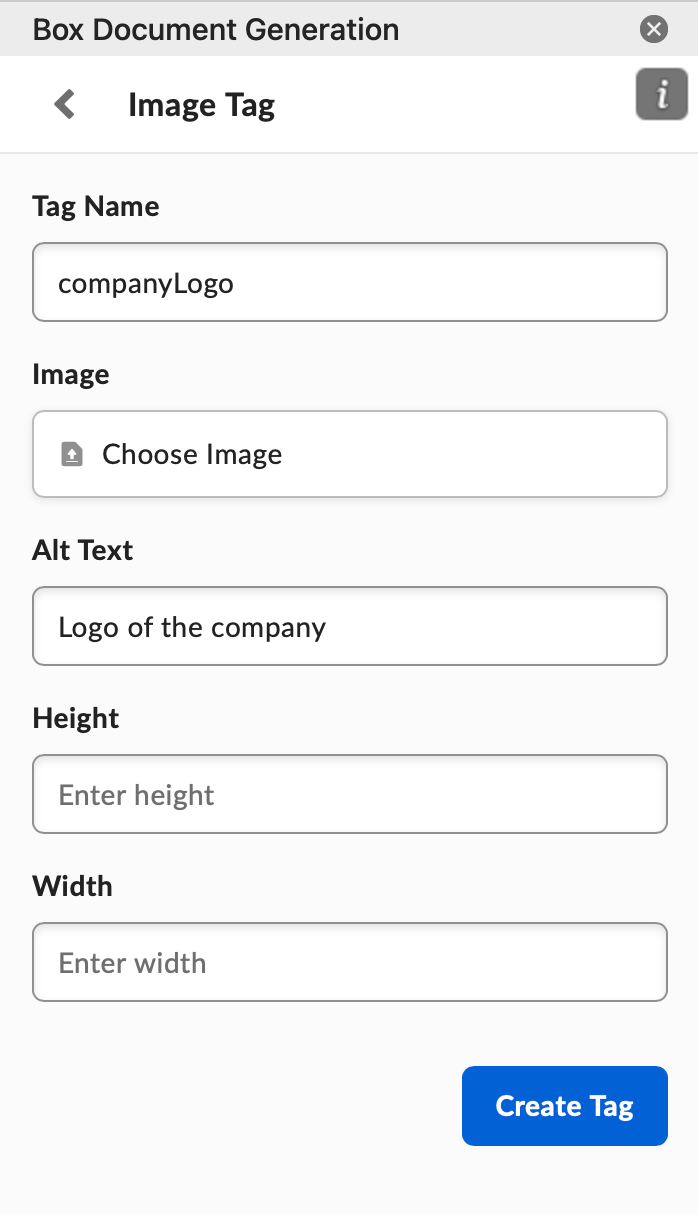Open the image file picker via Choose Image
Image resolution: width=698 pixels, height=1214 pixels.
(349, 453)
